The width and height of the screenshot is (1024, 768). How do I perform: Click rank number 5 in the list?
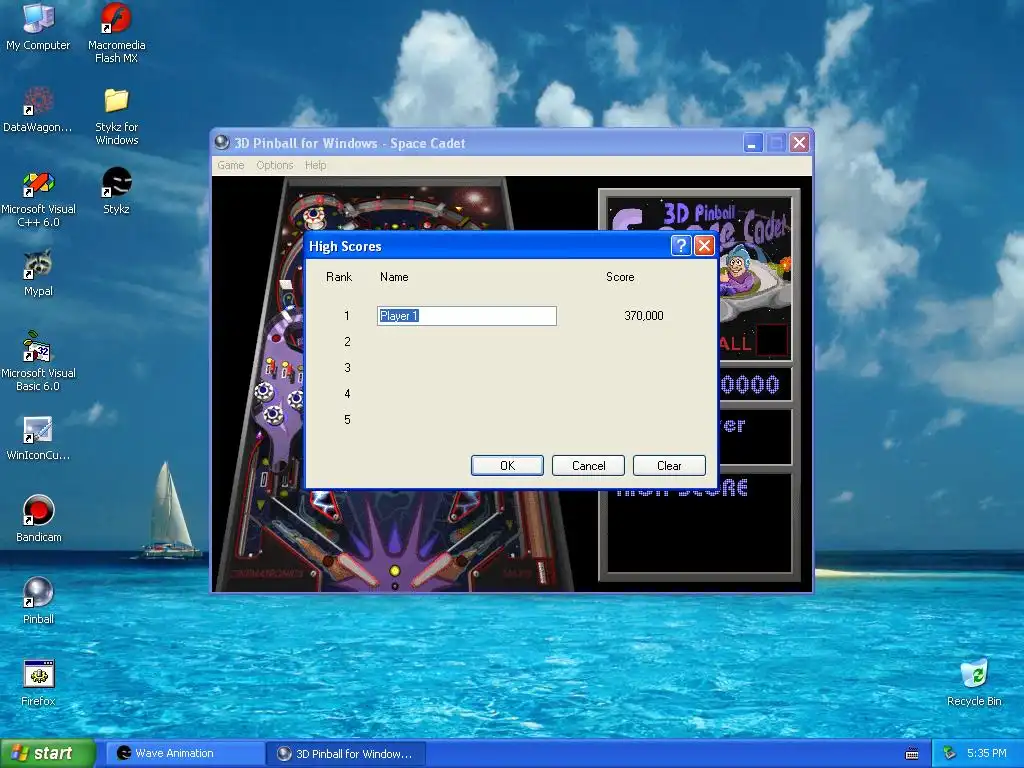click(347, 420)
